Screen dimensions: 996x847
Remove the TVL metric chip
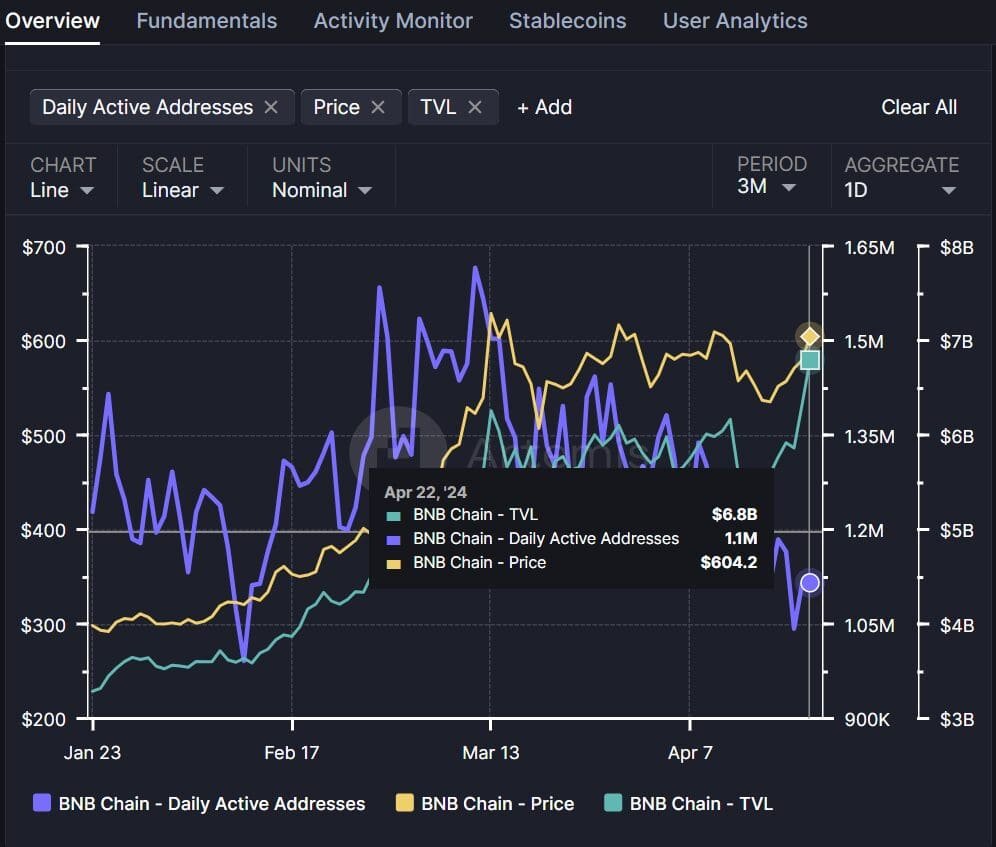coord(476,107)
